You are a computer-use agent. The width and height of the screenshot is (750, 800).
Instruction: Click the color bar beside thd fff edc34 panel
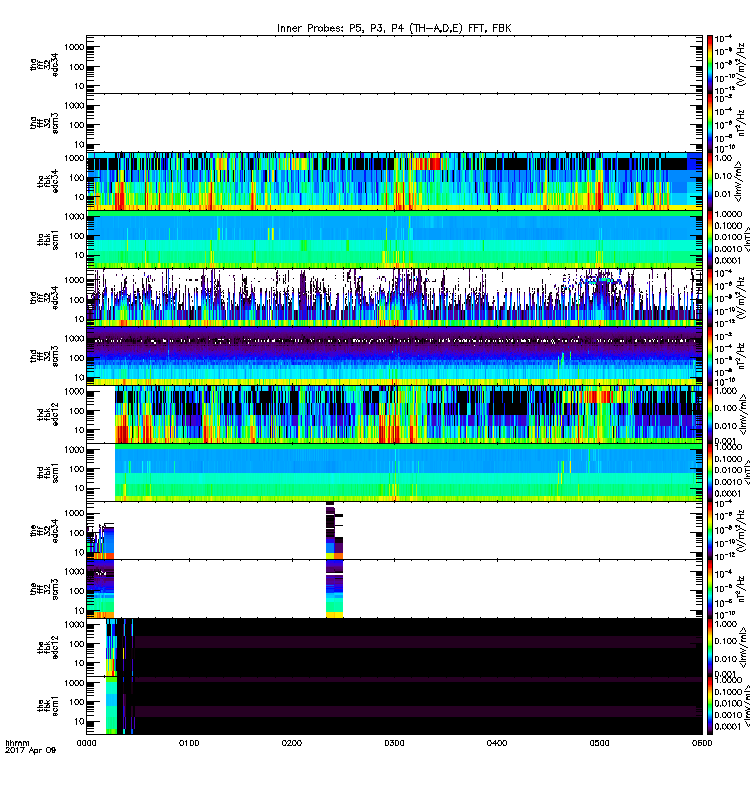tap(710, 297)
